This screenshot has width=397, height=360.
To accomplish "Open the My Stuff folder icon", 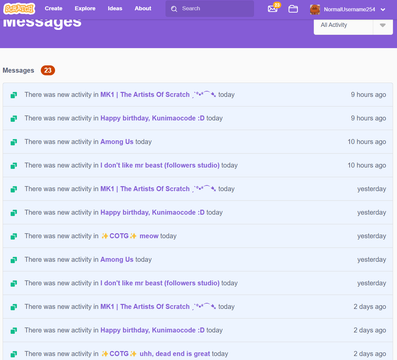I will [293, 9].
